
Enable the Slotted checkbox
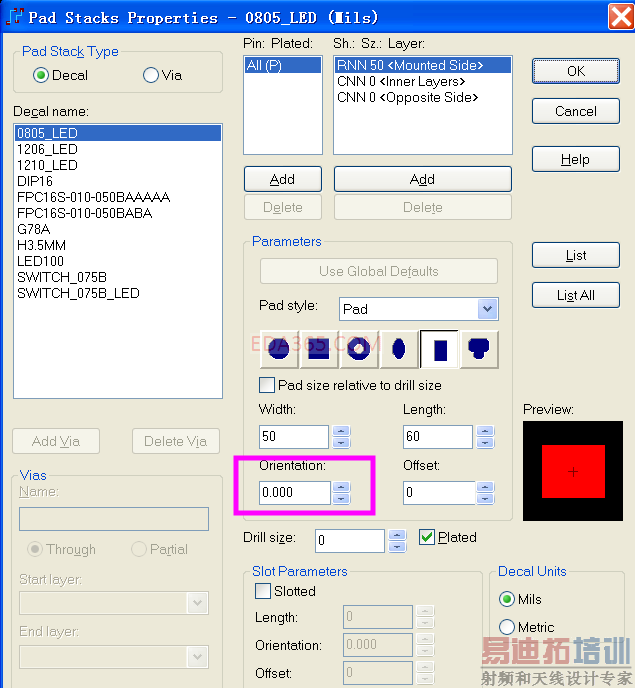(x=263, y=591)
